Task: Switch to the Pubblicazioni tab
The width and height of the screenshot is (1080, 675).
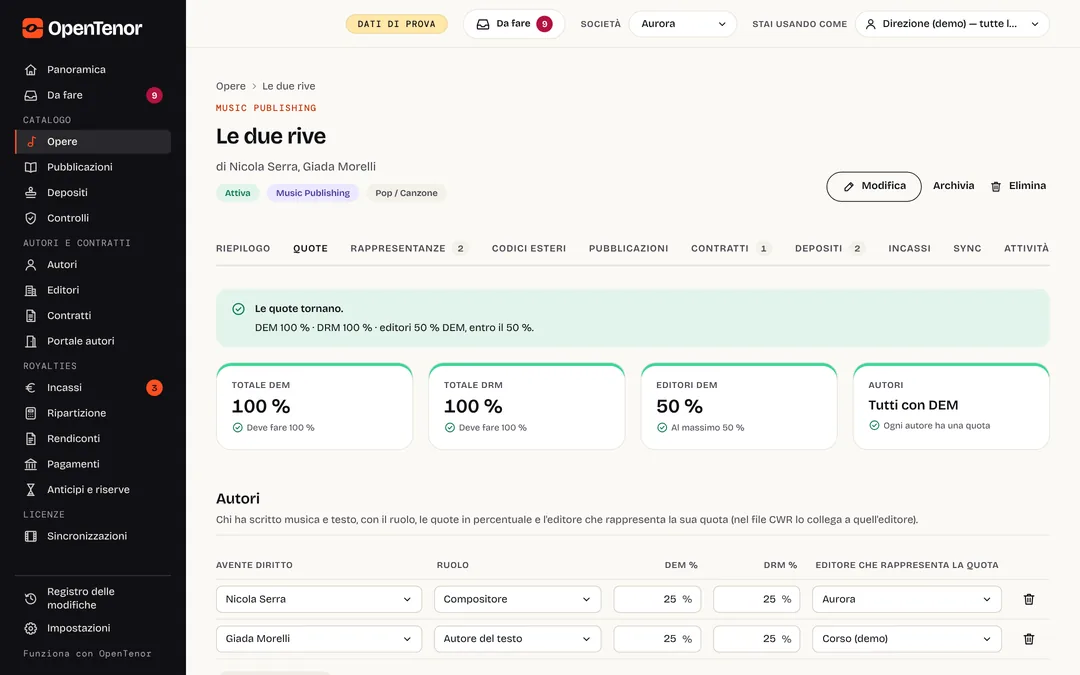Action: pyautogui.click(x=628, y=249)
